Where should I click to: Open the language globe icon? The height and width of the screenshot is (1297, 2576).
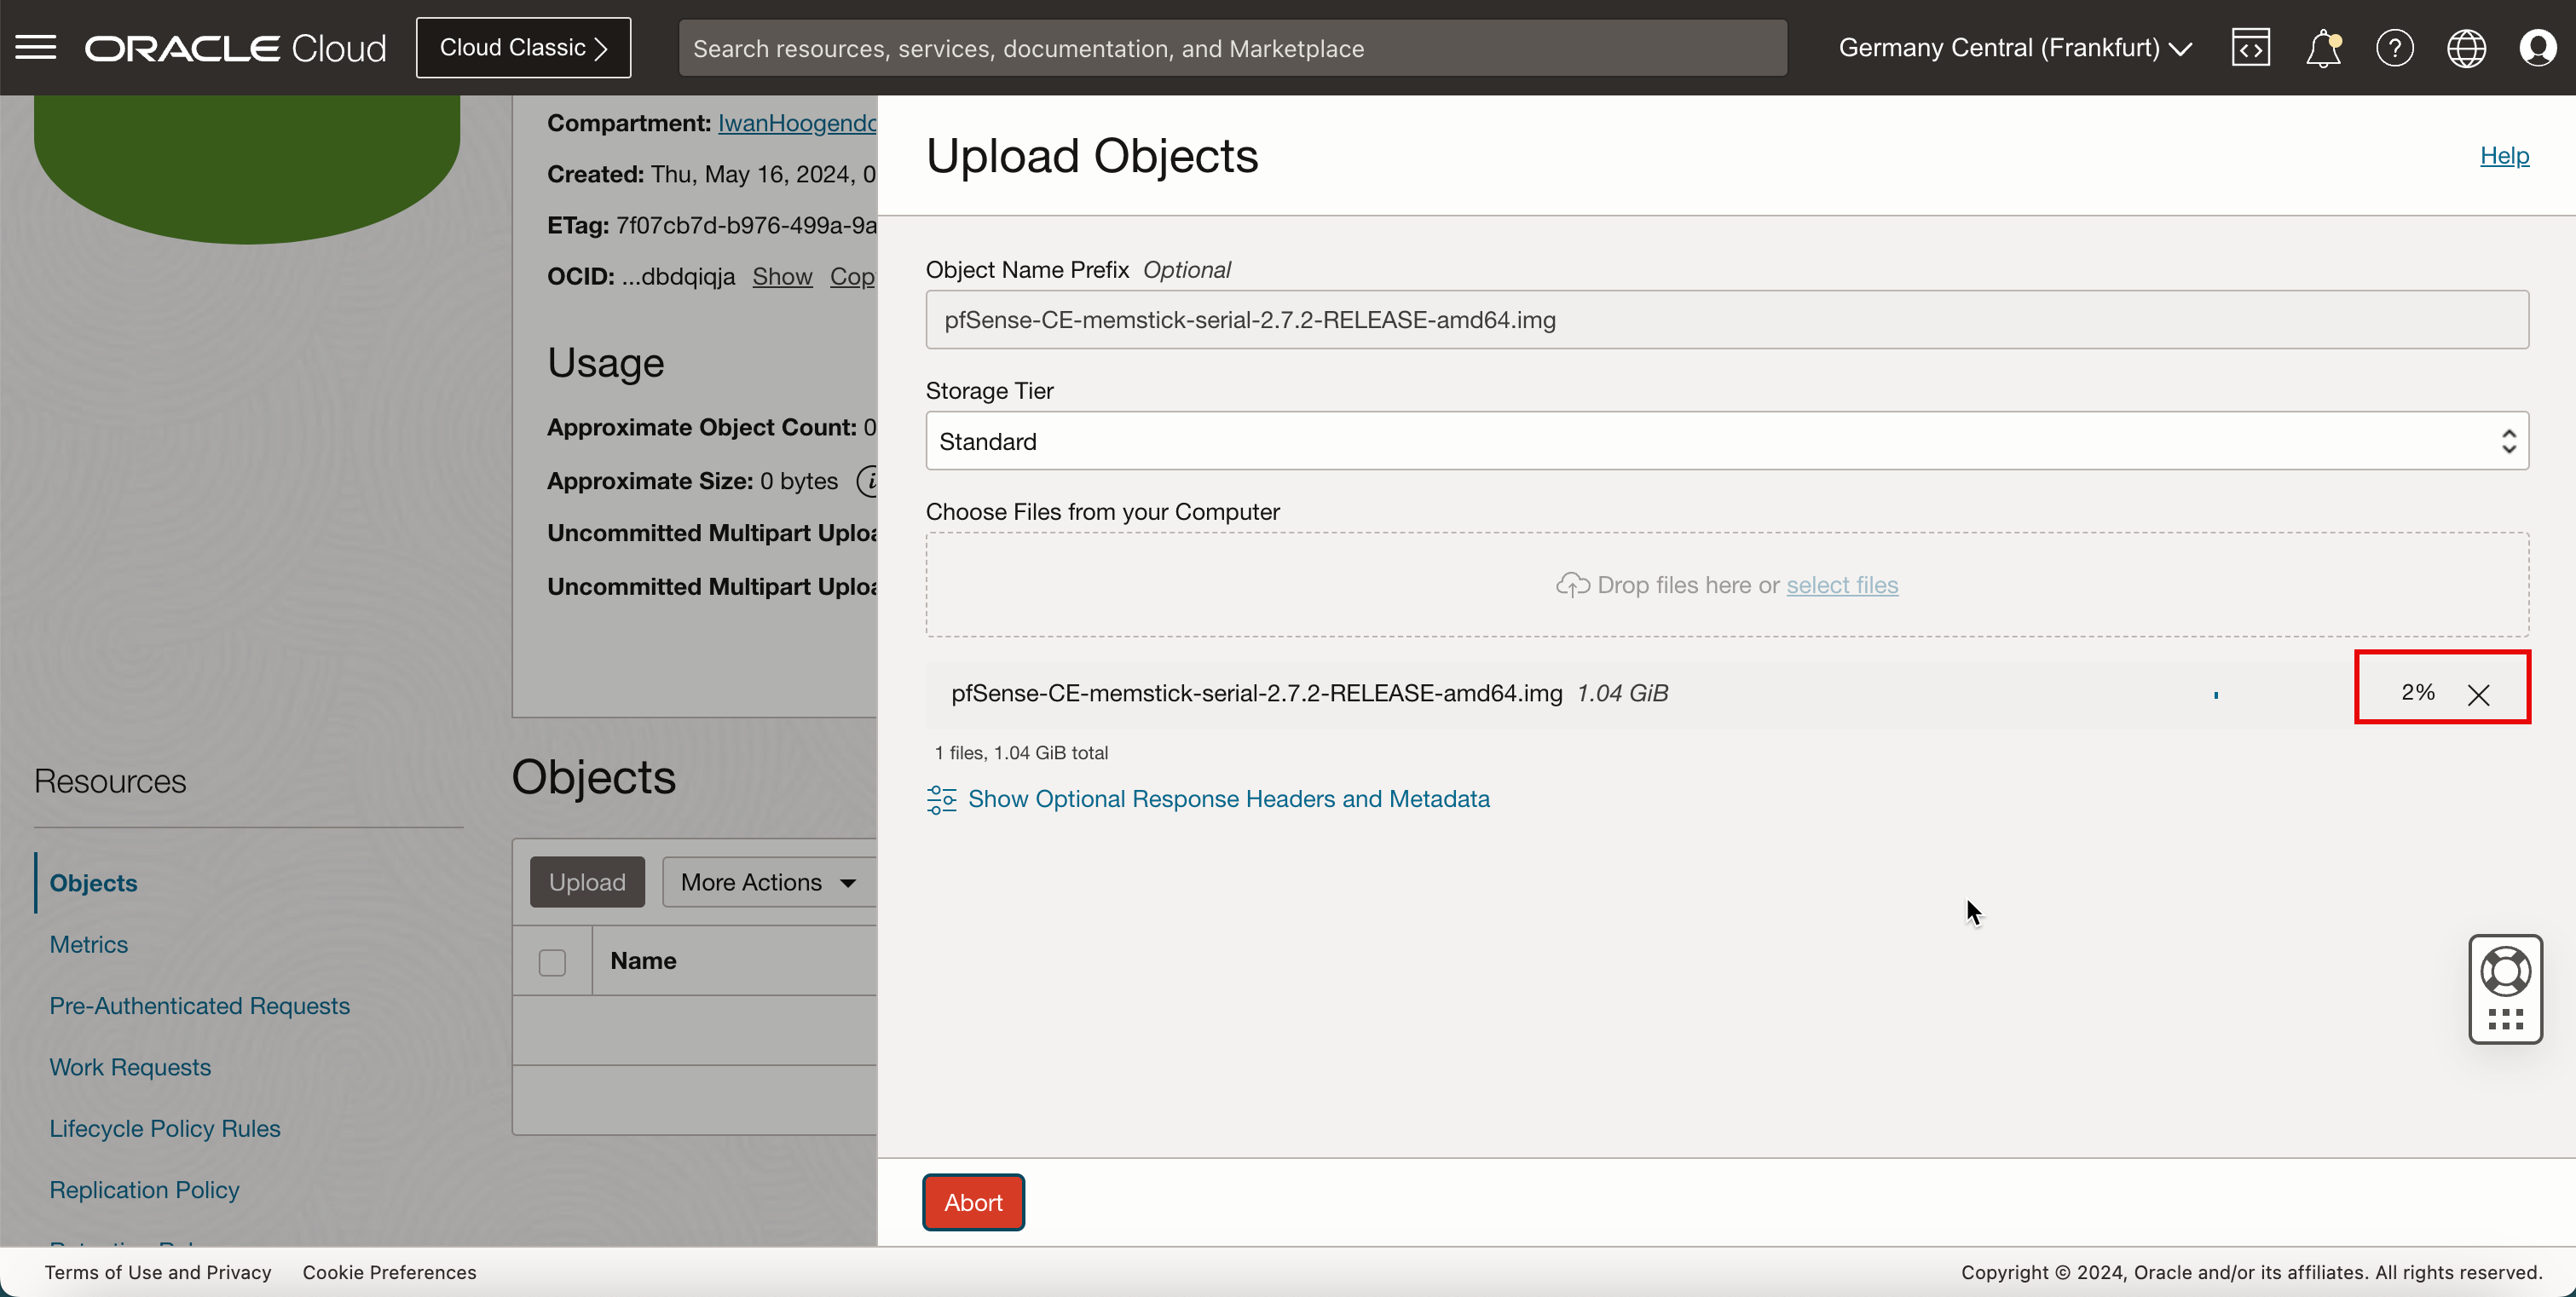2466,48
